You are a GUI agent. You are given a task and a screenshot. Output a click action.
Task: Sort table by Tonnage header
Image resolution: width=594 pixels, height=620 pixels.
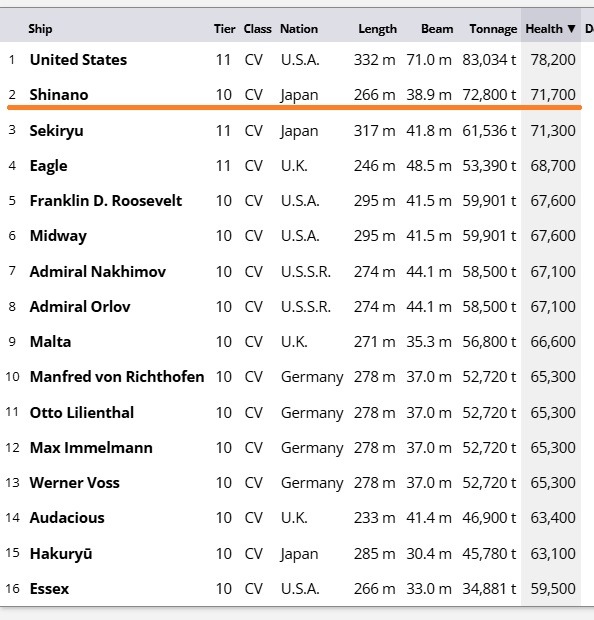tap(493, 29)
